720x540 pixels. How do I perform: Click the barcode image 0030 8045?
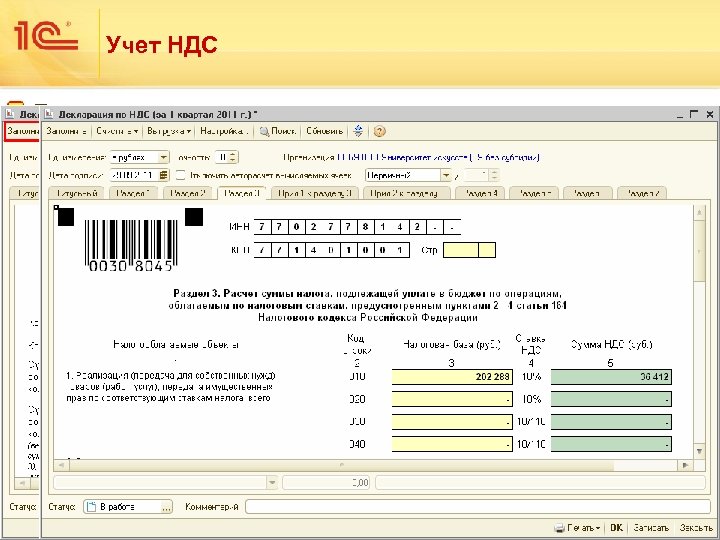(x=131, y=245)
